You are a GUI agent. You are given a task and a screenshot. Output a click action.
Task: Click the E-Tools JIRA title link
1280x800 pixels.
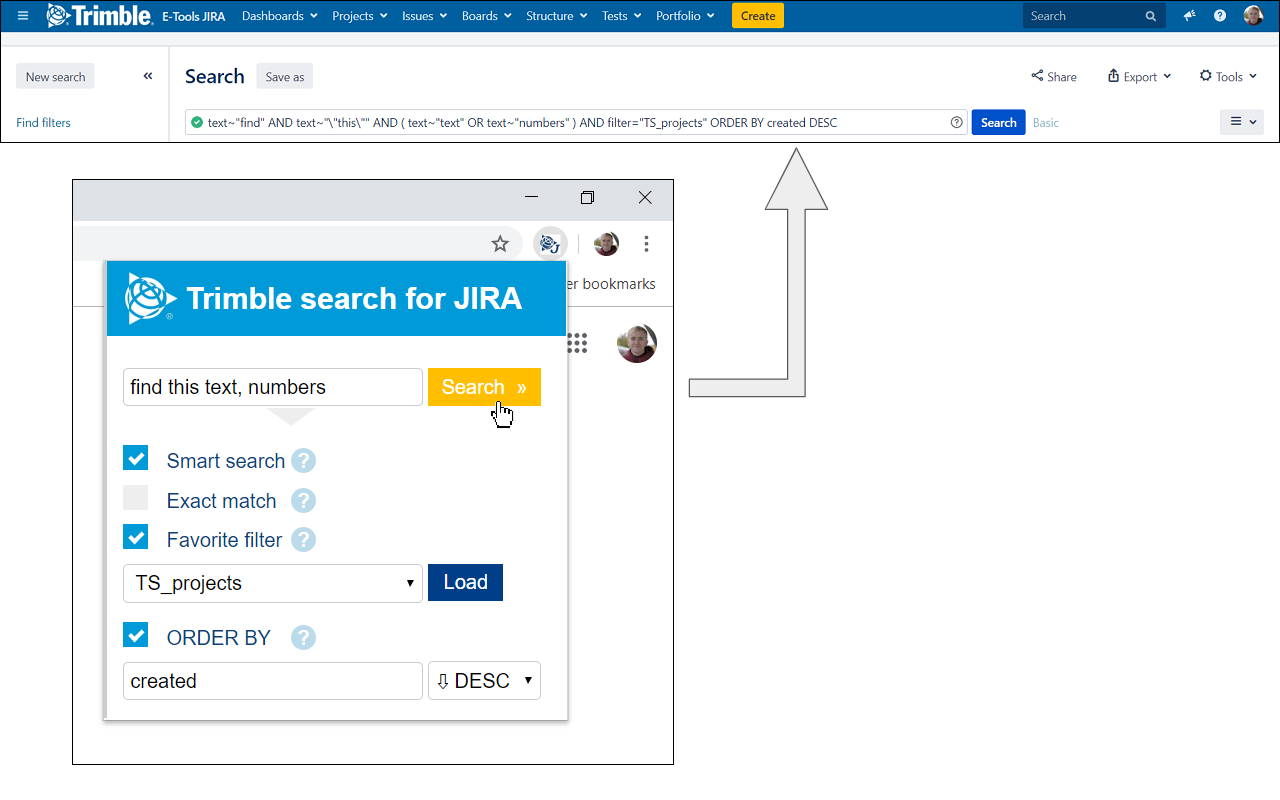(x=193, y=16)
